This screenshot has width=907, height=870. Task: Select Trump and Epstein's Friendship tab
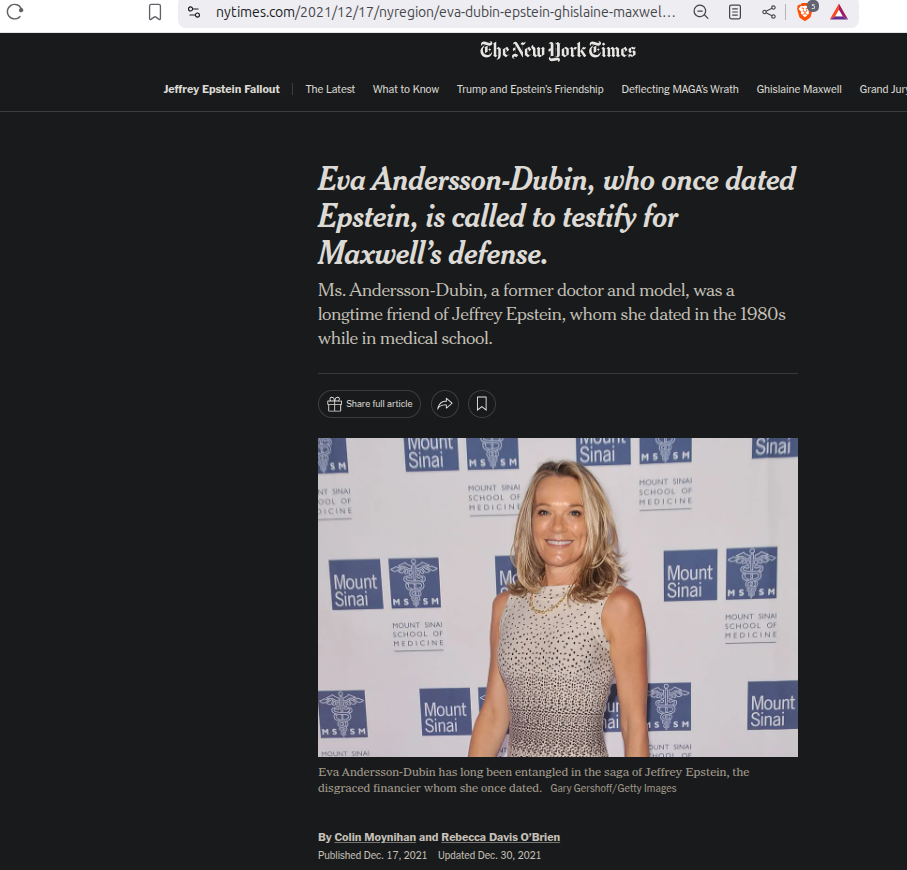(530, 89)
